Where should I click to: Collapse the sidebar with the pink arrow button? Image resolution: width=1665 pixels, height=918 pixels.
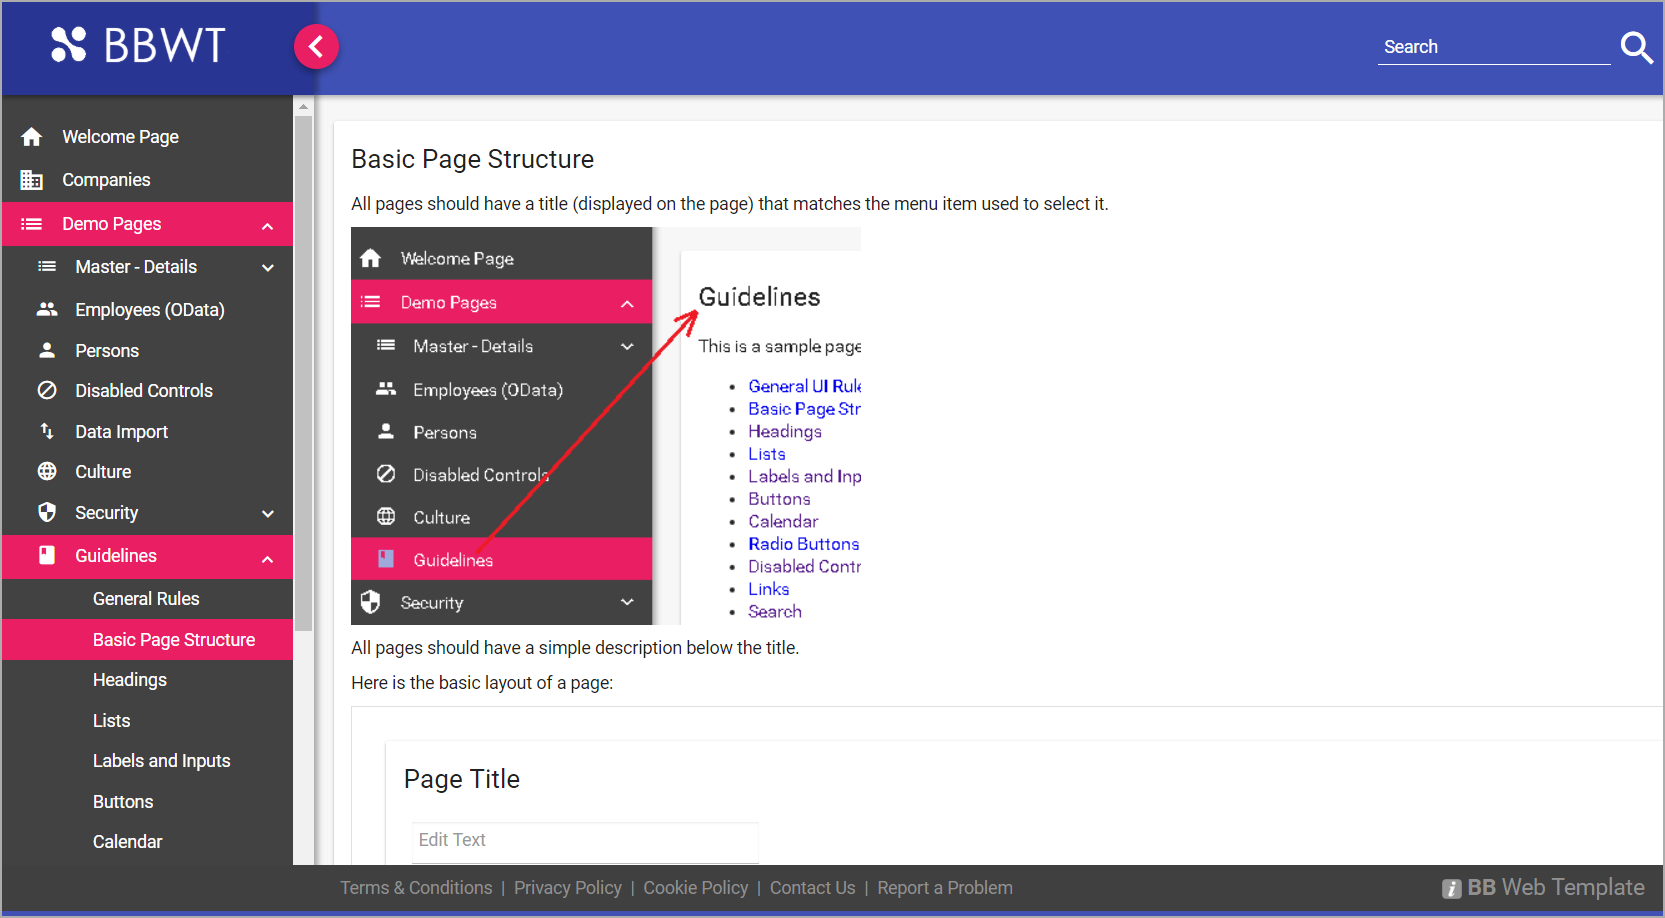[316, 46]
